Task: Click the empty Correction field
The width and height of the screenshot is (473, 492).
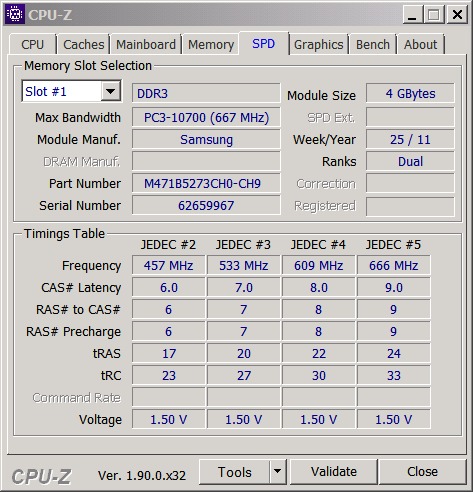Action: [x=410, y=183]
